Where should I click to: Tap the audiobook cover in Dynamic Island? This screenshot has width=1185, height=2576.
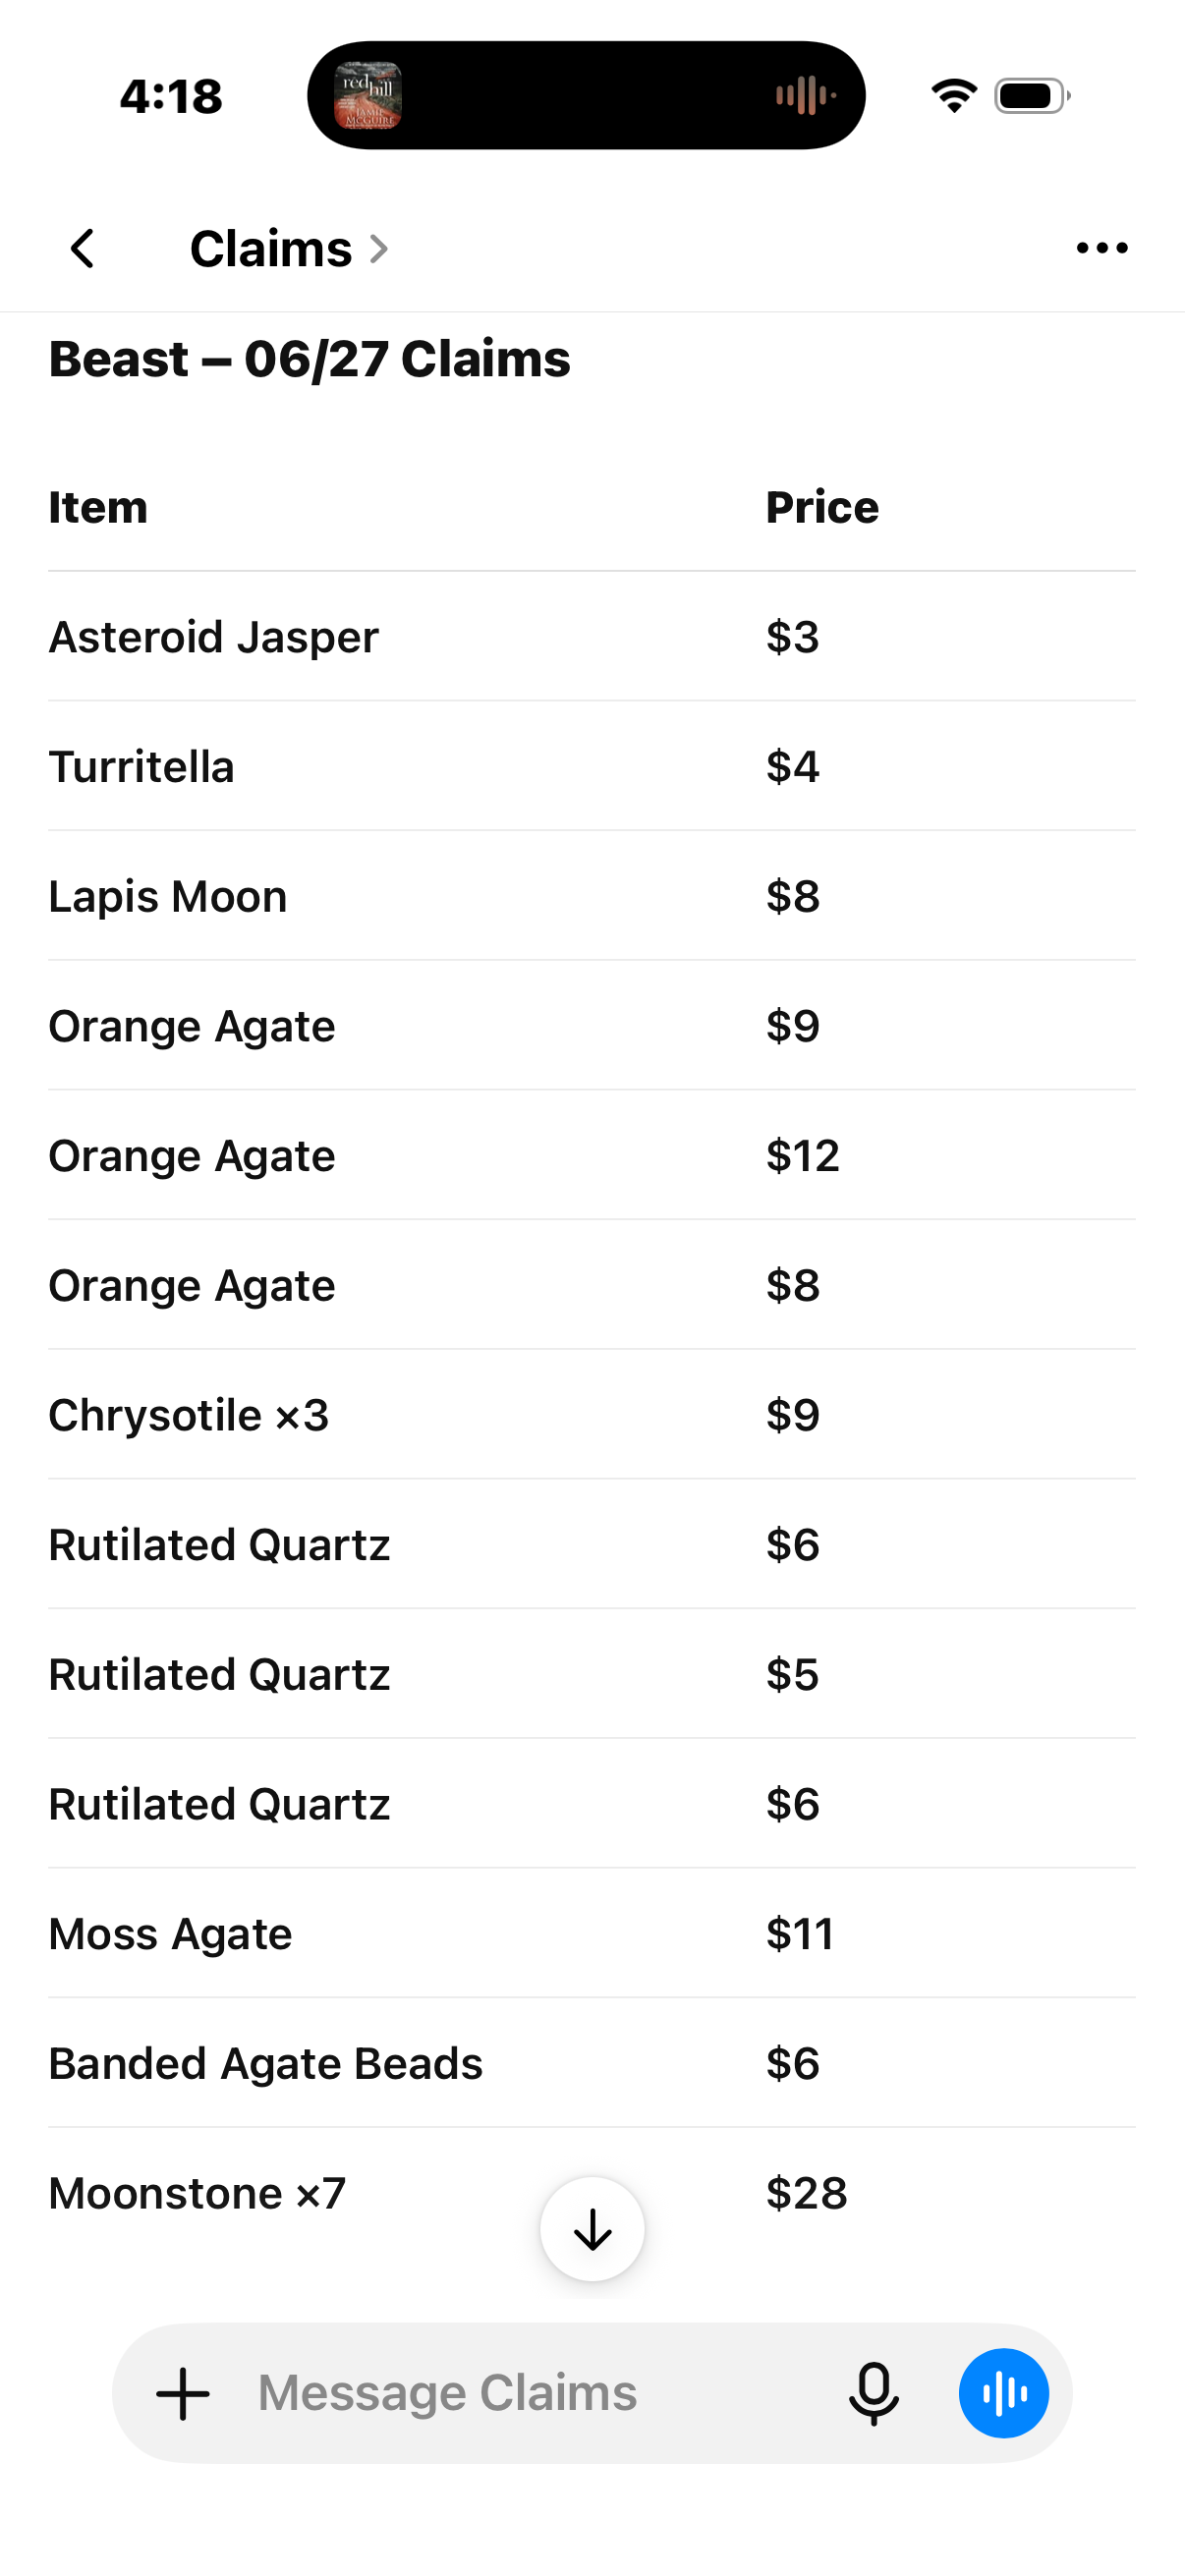(368, 96)
